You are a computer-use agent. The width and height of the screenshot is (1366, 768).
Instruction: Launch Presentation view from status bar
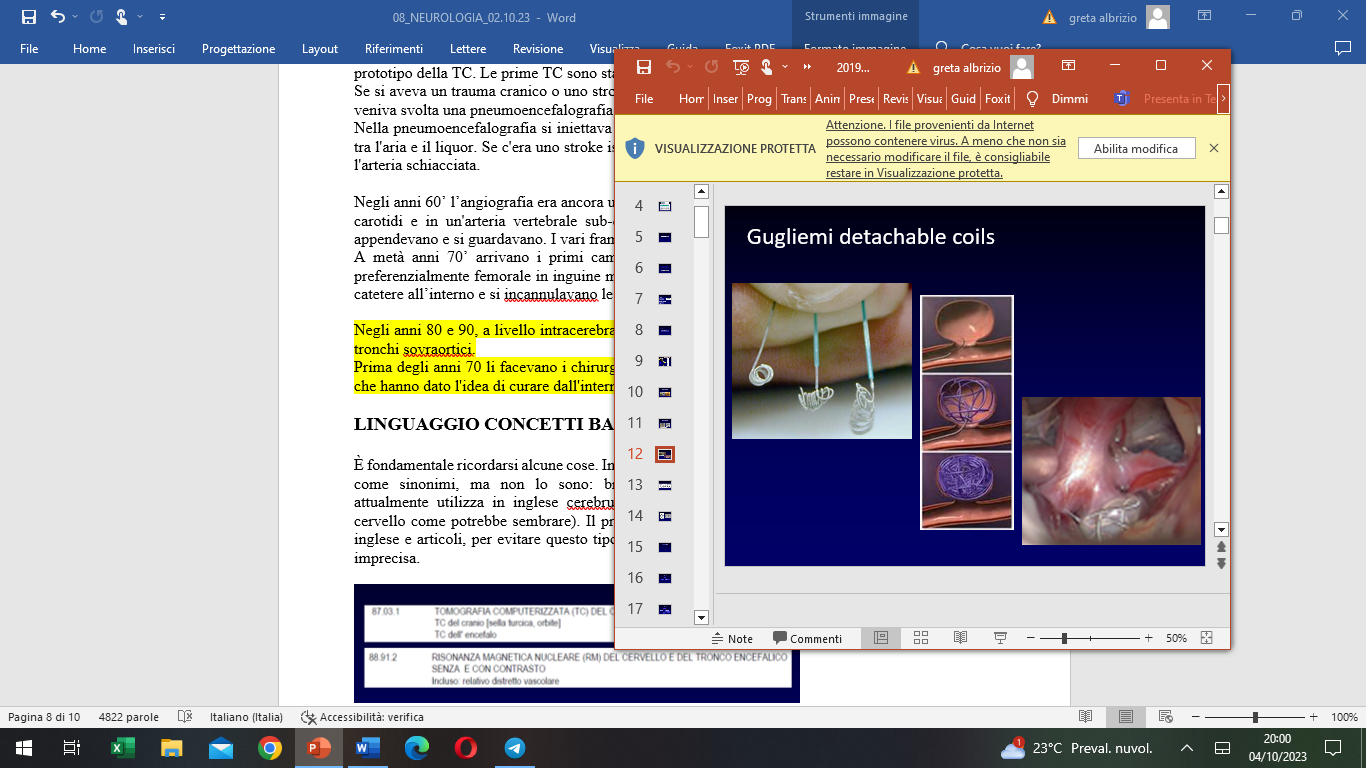click(1000, 638)
